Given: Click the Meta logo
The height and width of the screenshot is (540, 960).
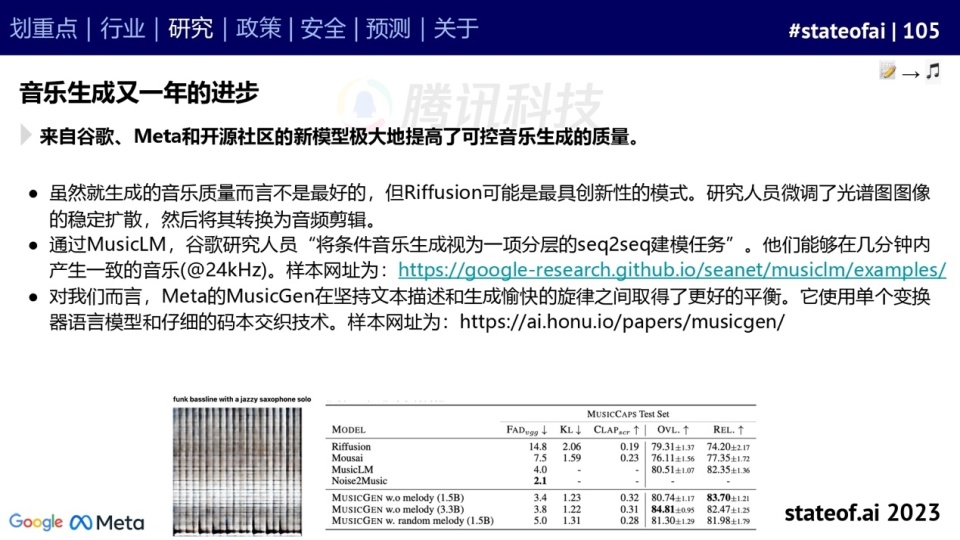Looking at the screenshot, I should [107, 522].
